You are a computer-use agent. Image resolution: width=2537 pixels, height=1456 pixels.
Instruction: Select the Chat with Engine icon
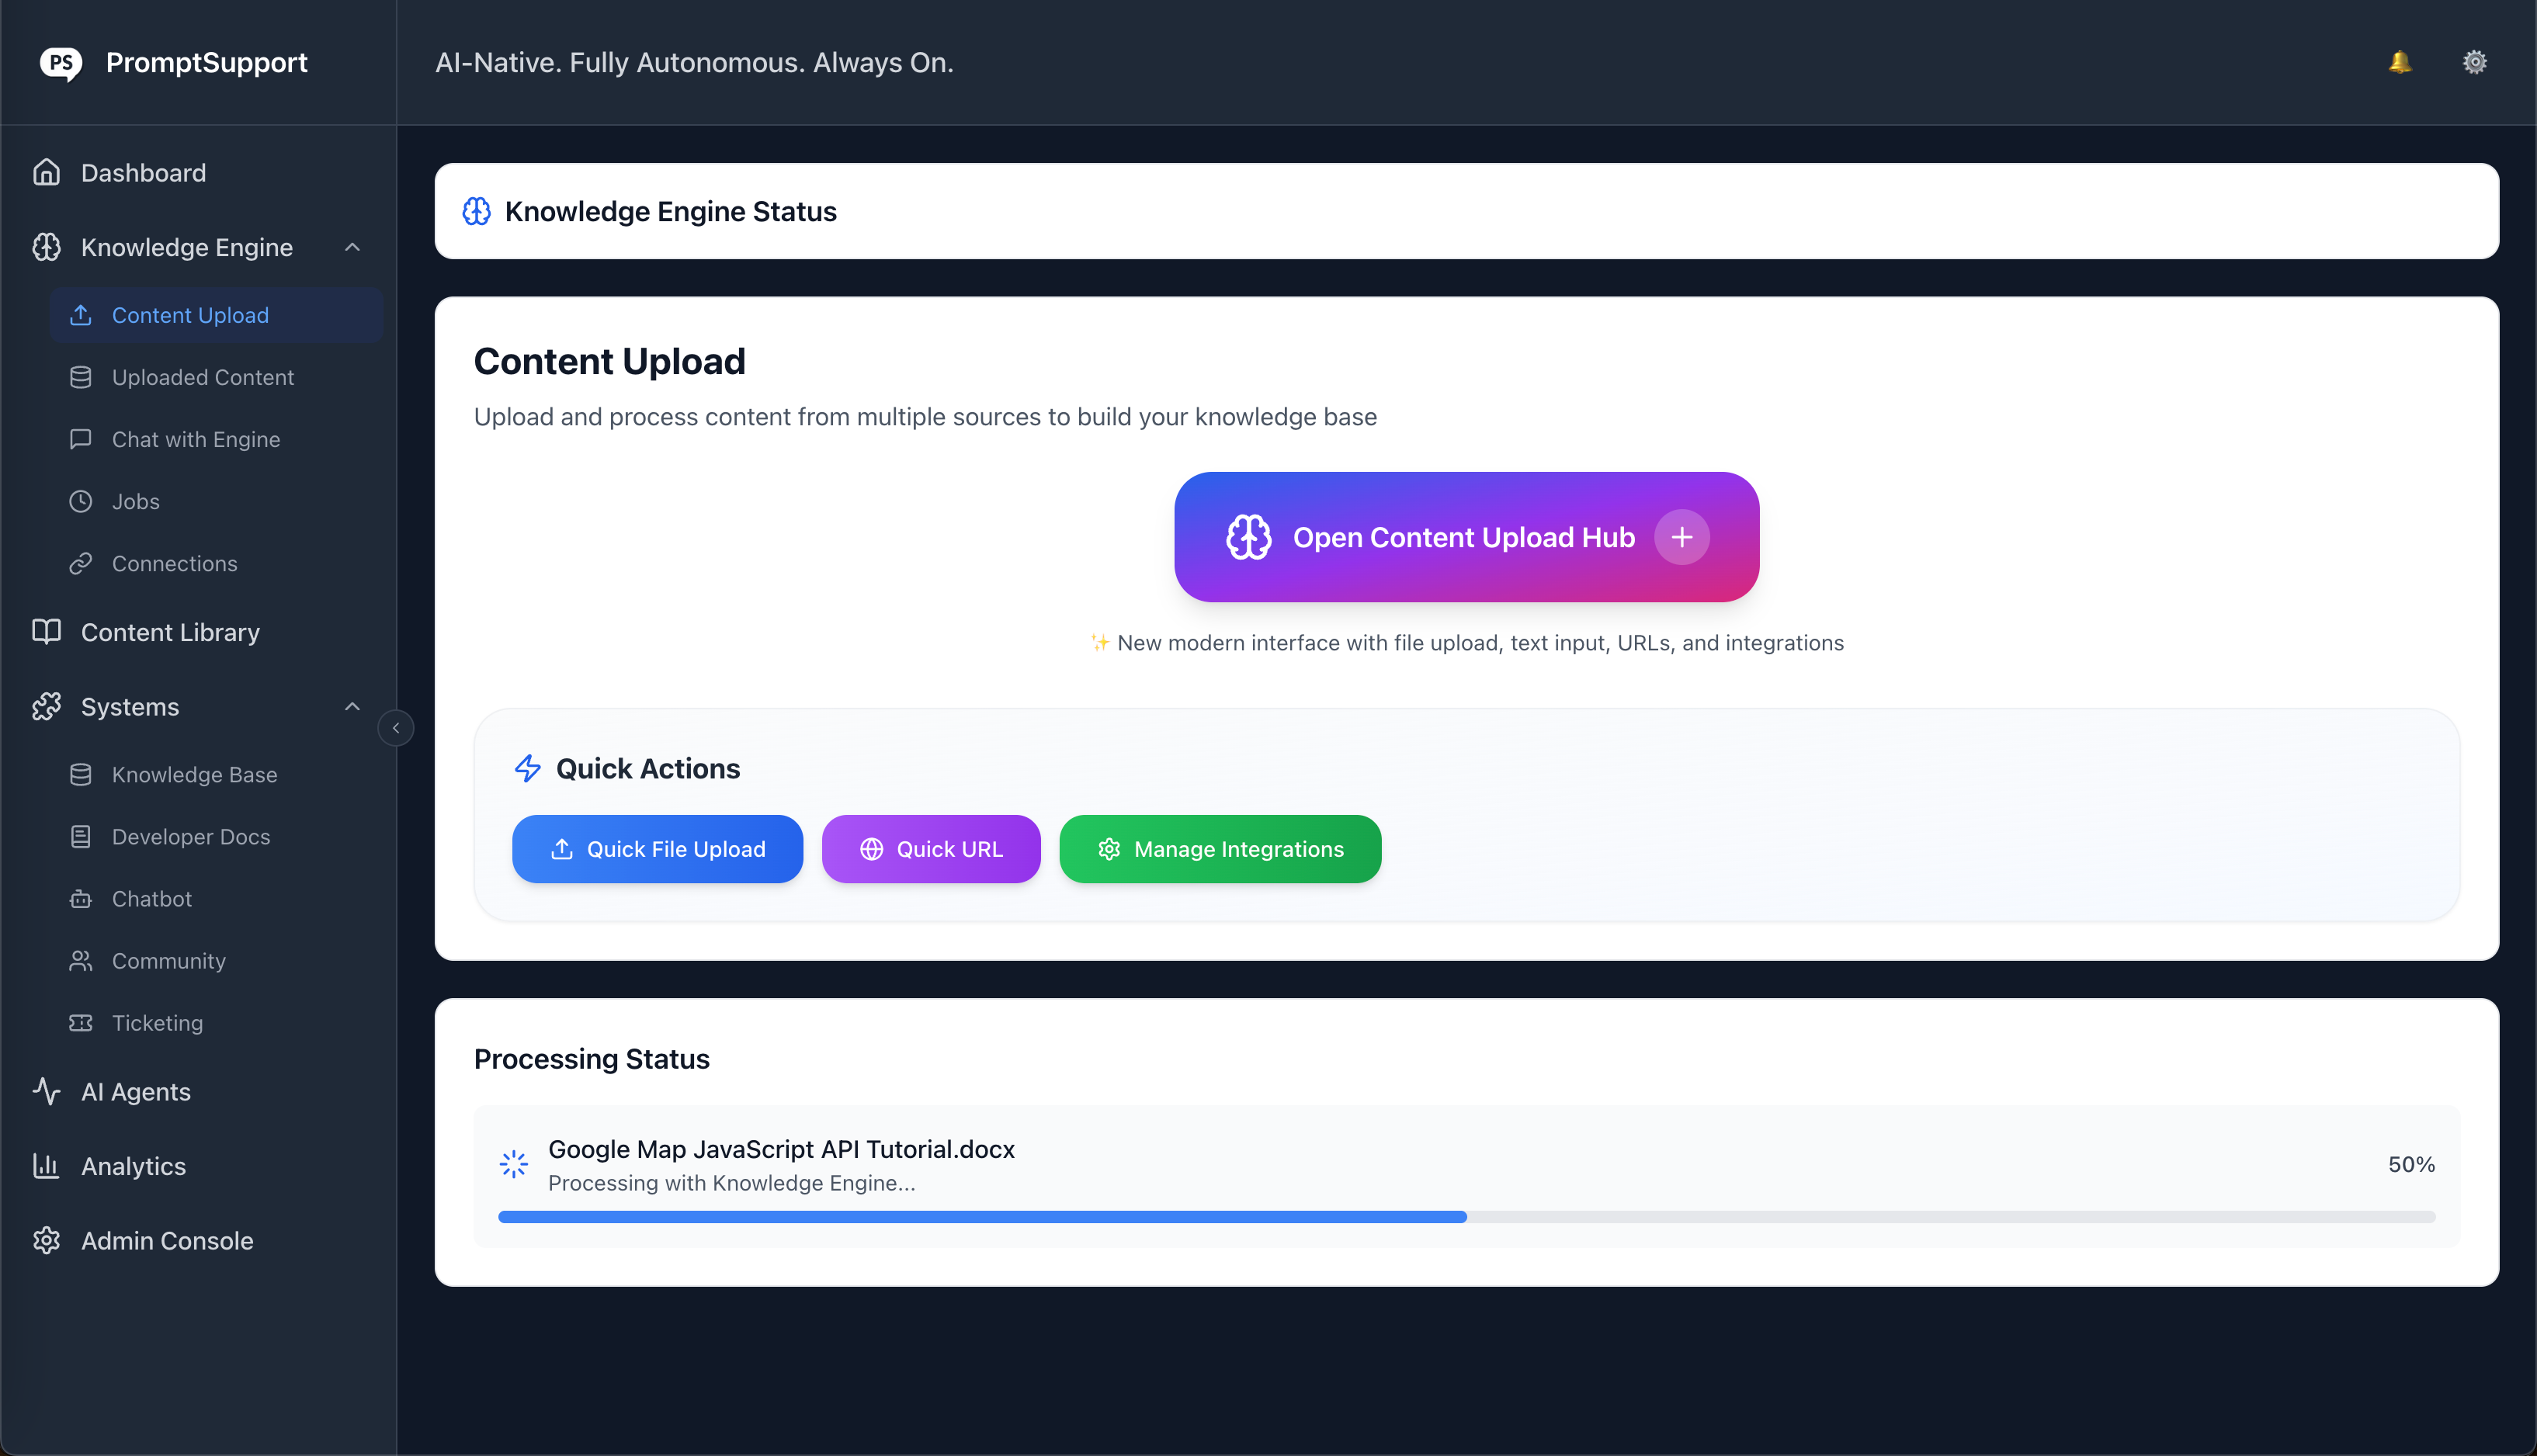click(81, 439)
